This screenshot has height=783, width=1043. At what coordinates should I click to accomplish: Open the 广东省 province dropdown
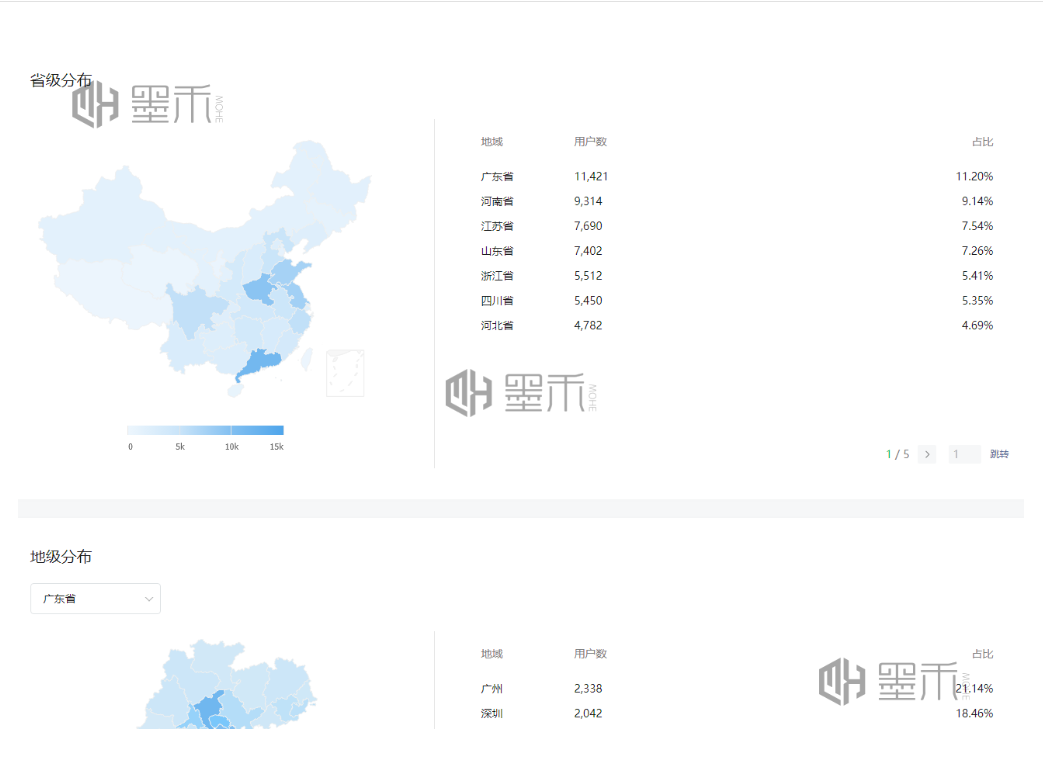[95, 599]
